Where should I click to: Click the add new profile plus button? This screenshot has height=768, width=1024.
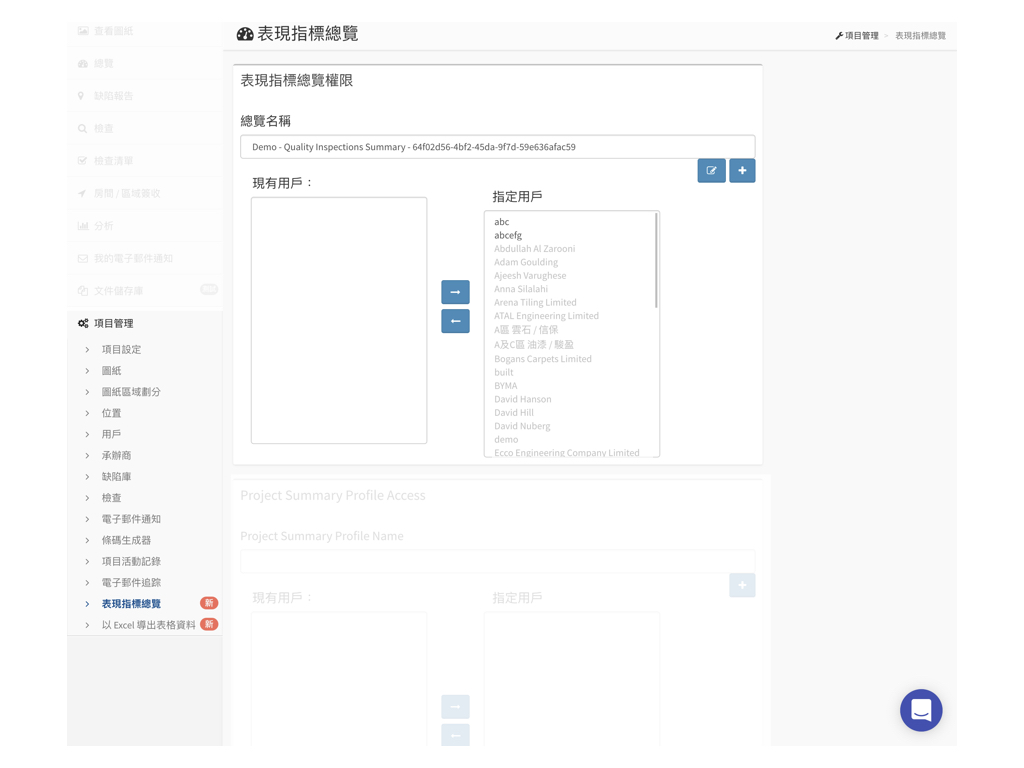coord(742,170)
